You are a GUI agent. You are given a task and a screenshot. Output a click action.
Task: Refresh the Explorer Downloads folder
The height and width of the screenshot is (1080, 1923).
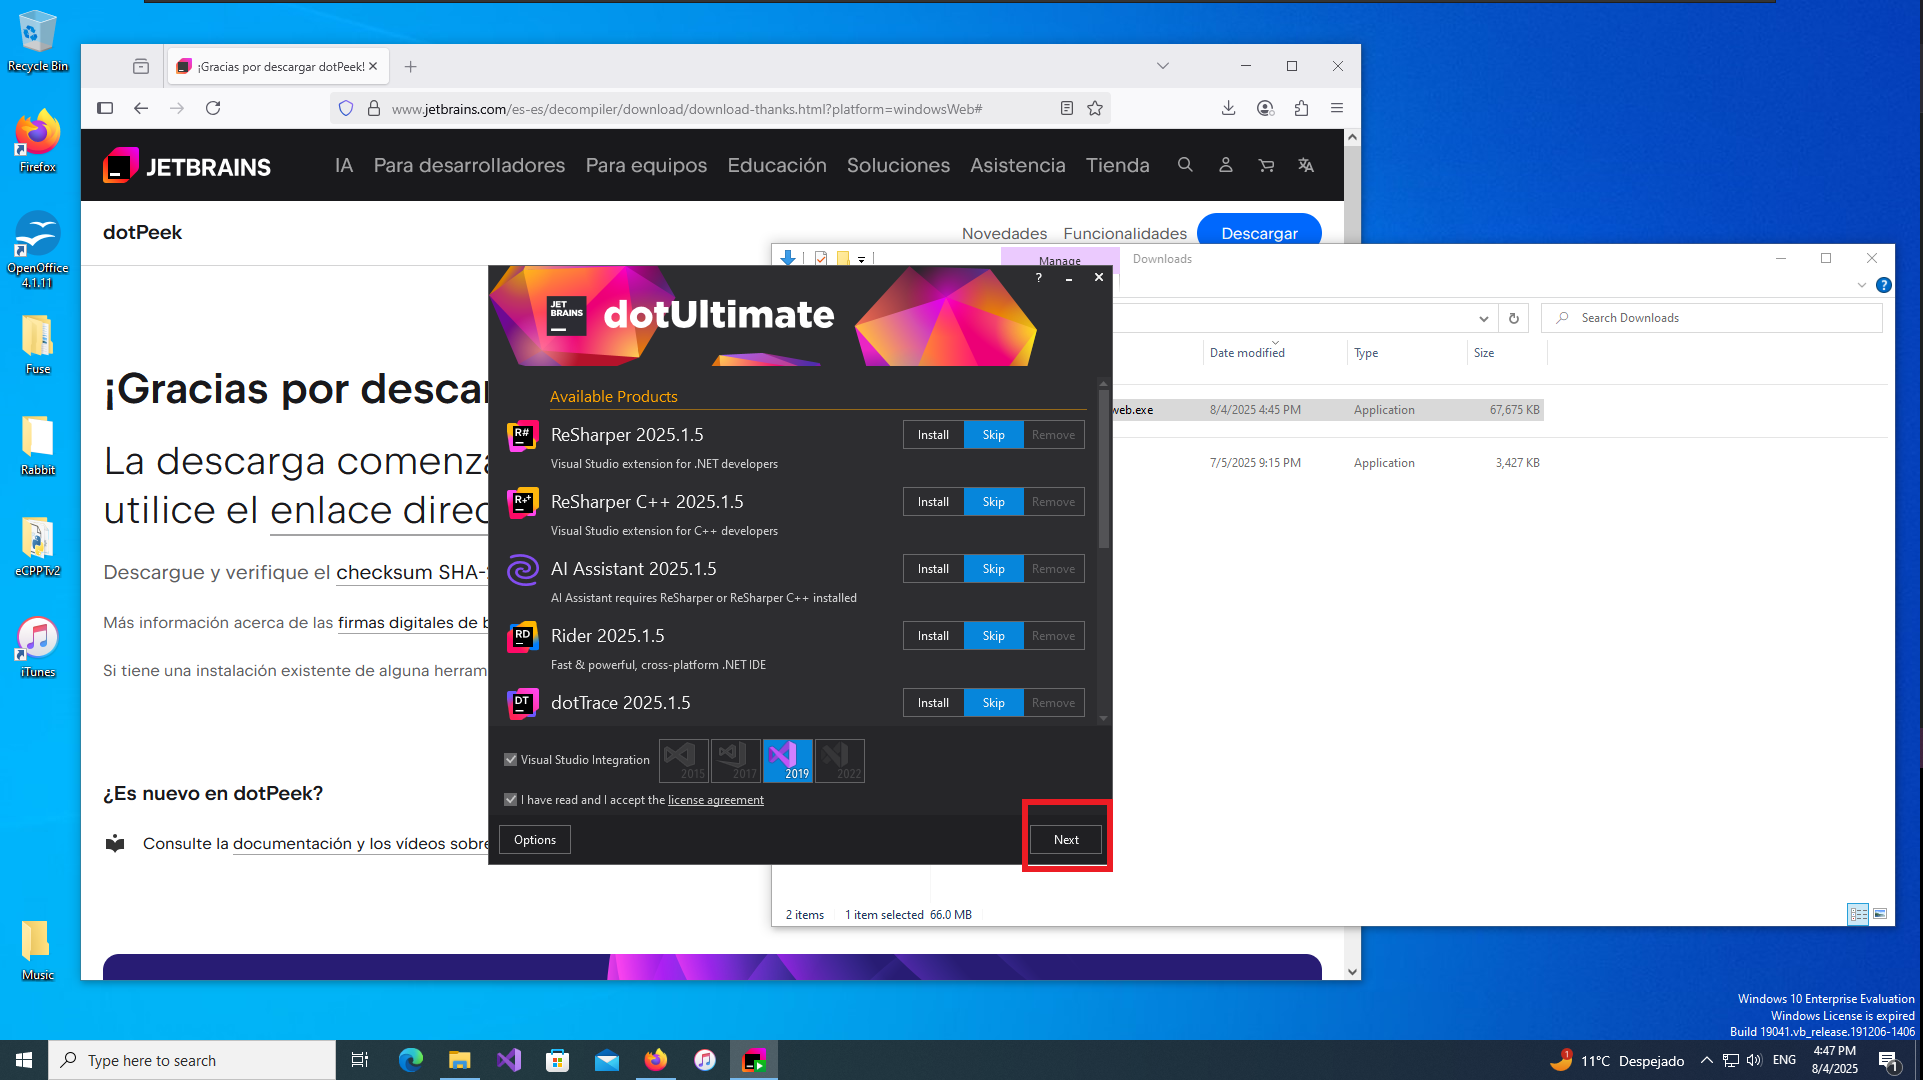click(x=1514, y=318)
